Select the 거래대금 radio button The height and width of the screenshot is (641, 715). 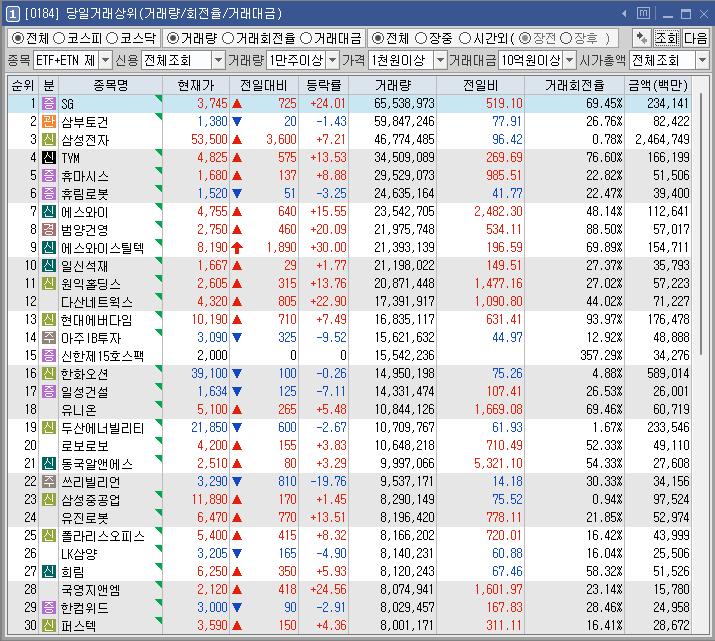[x=306, y=38]
